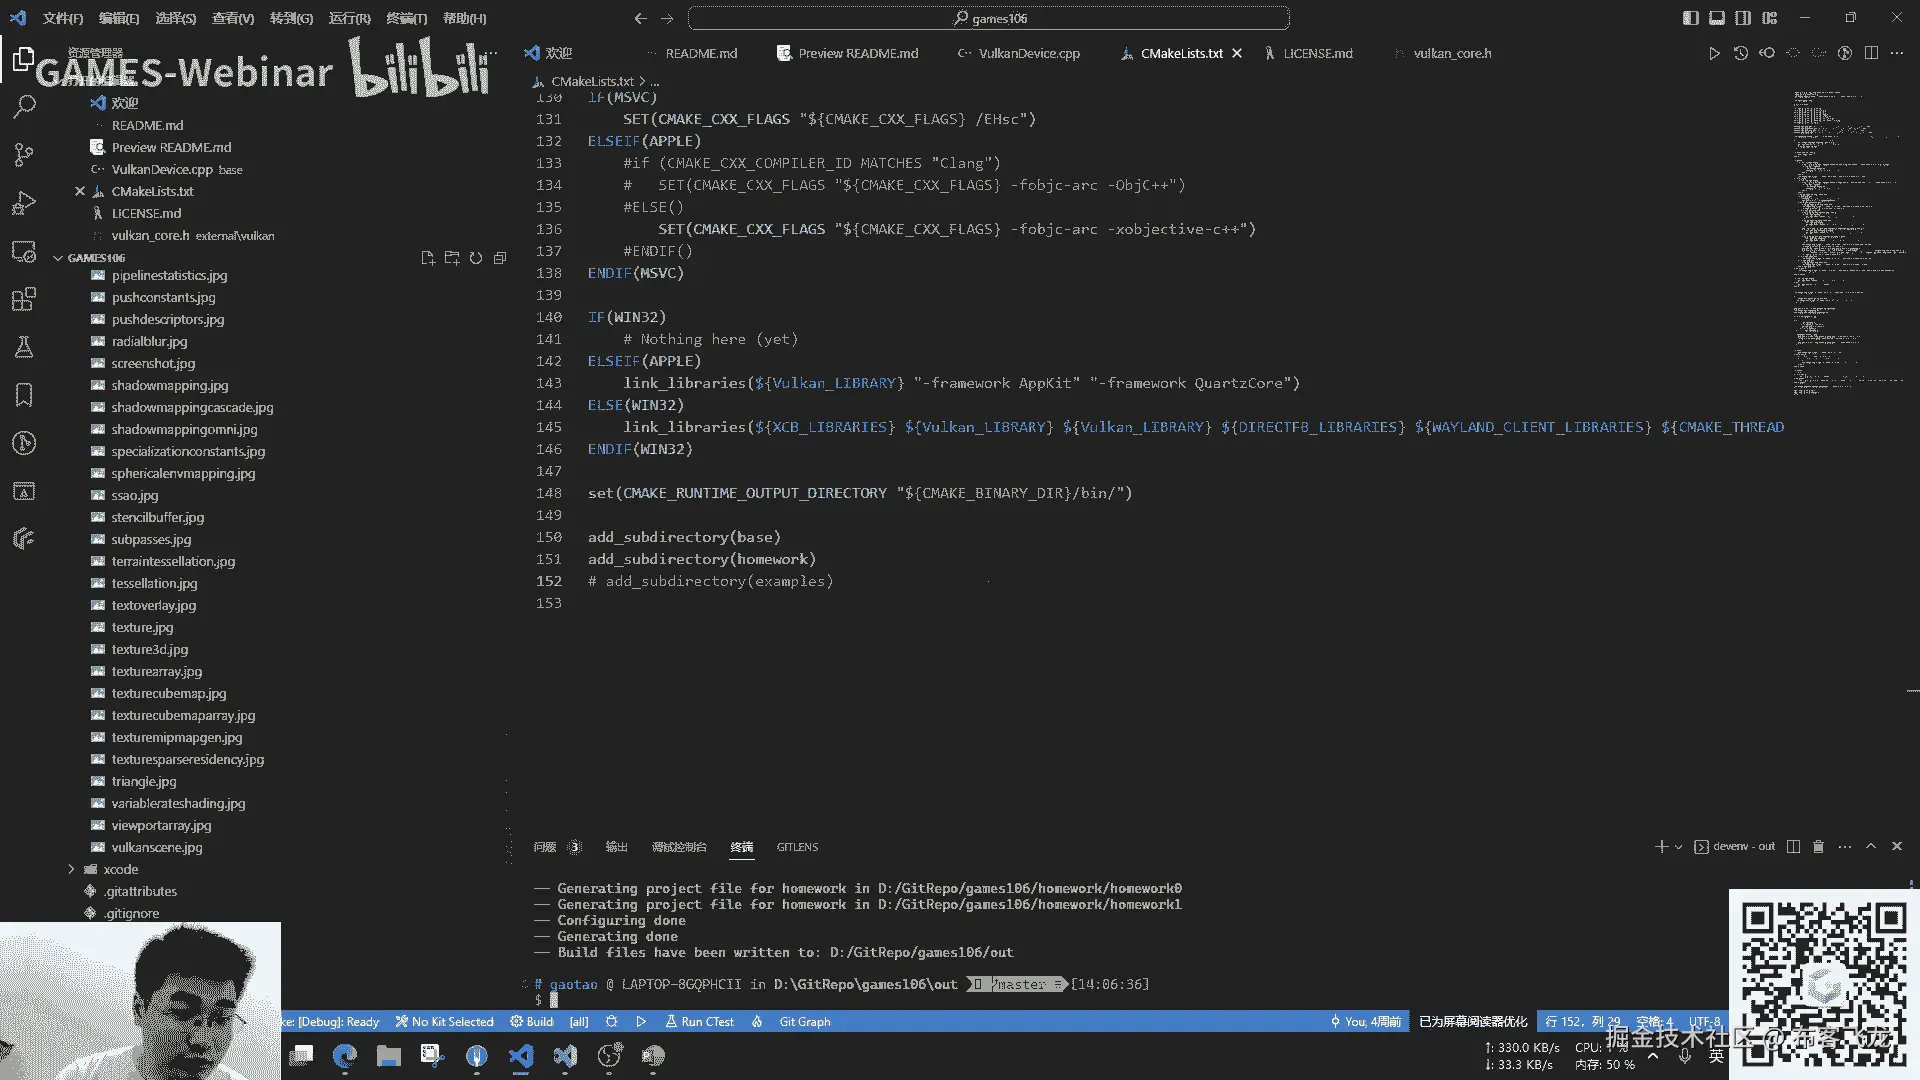This screenshot has width=1920, height=1080.
Task: Open the Source Control view
Action: coord(24,154)
